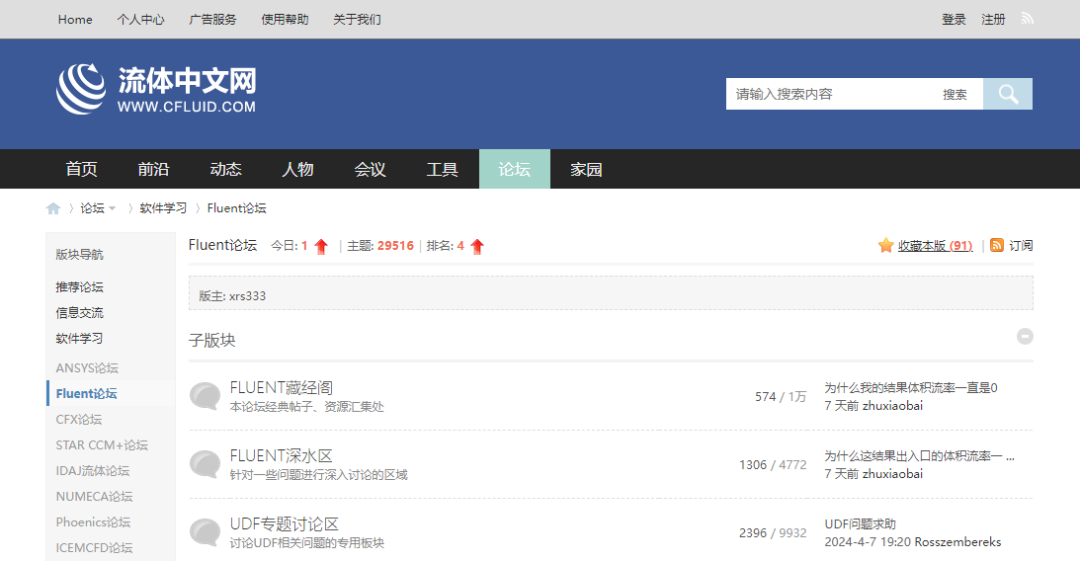
Task: Click the 注册 register link
Action: pos(993,19)
